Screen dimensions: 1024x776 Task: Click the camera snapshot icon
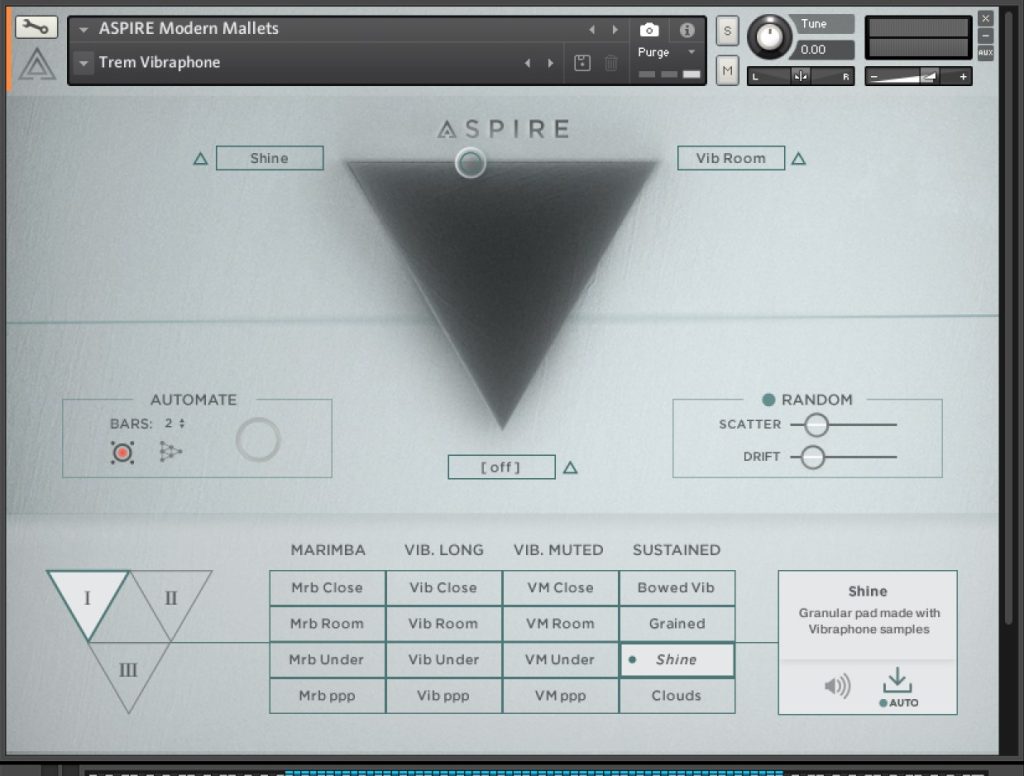(649, 29)
